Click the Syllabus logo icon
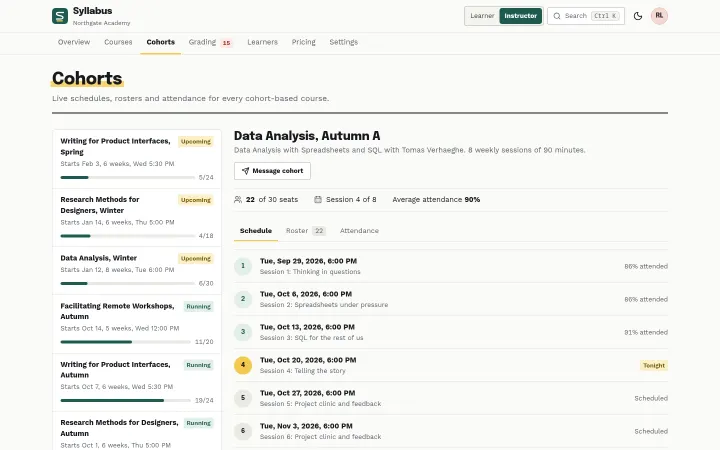Viewport: 720px width, 450px height. coord(60,16)
